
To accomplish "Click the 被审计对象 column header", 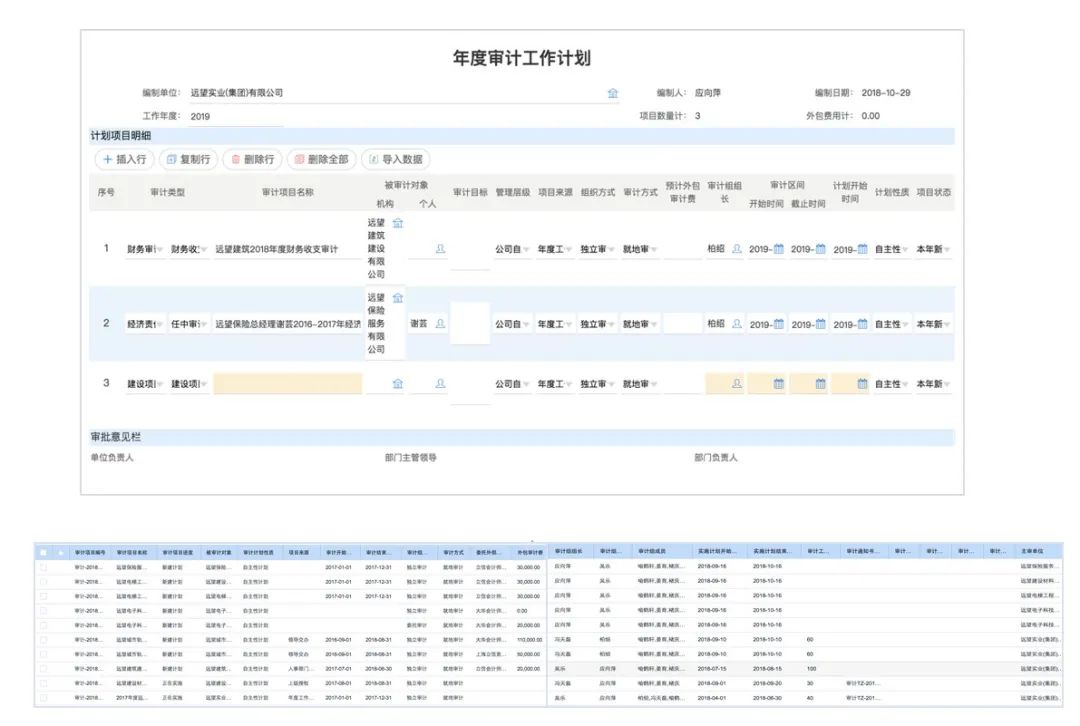I will click(219, 552).
